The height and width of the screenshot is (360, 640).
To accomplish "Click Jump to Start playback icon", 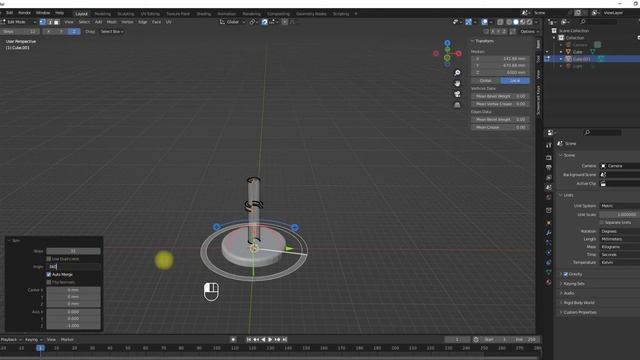I will [x=249, y=340].
